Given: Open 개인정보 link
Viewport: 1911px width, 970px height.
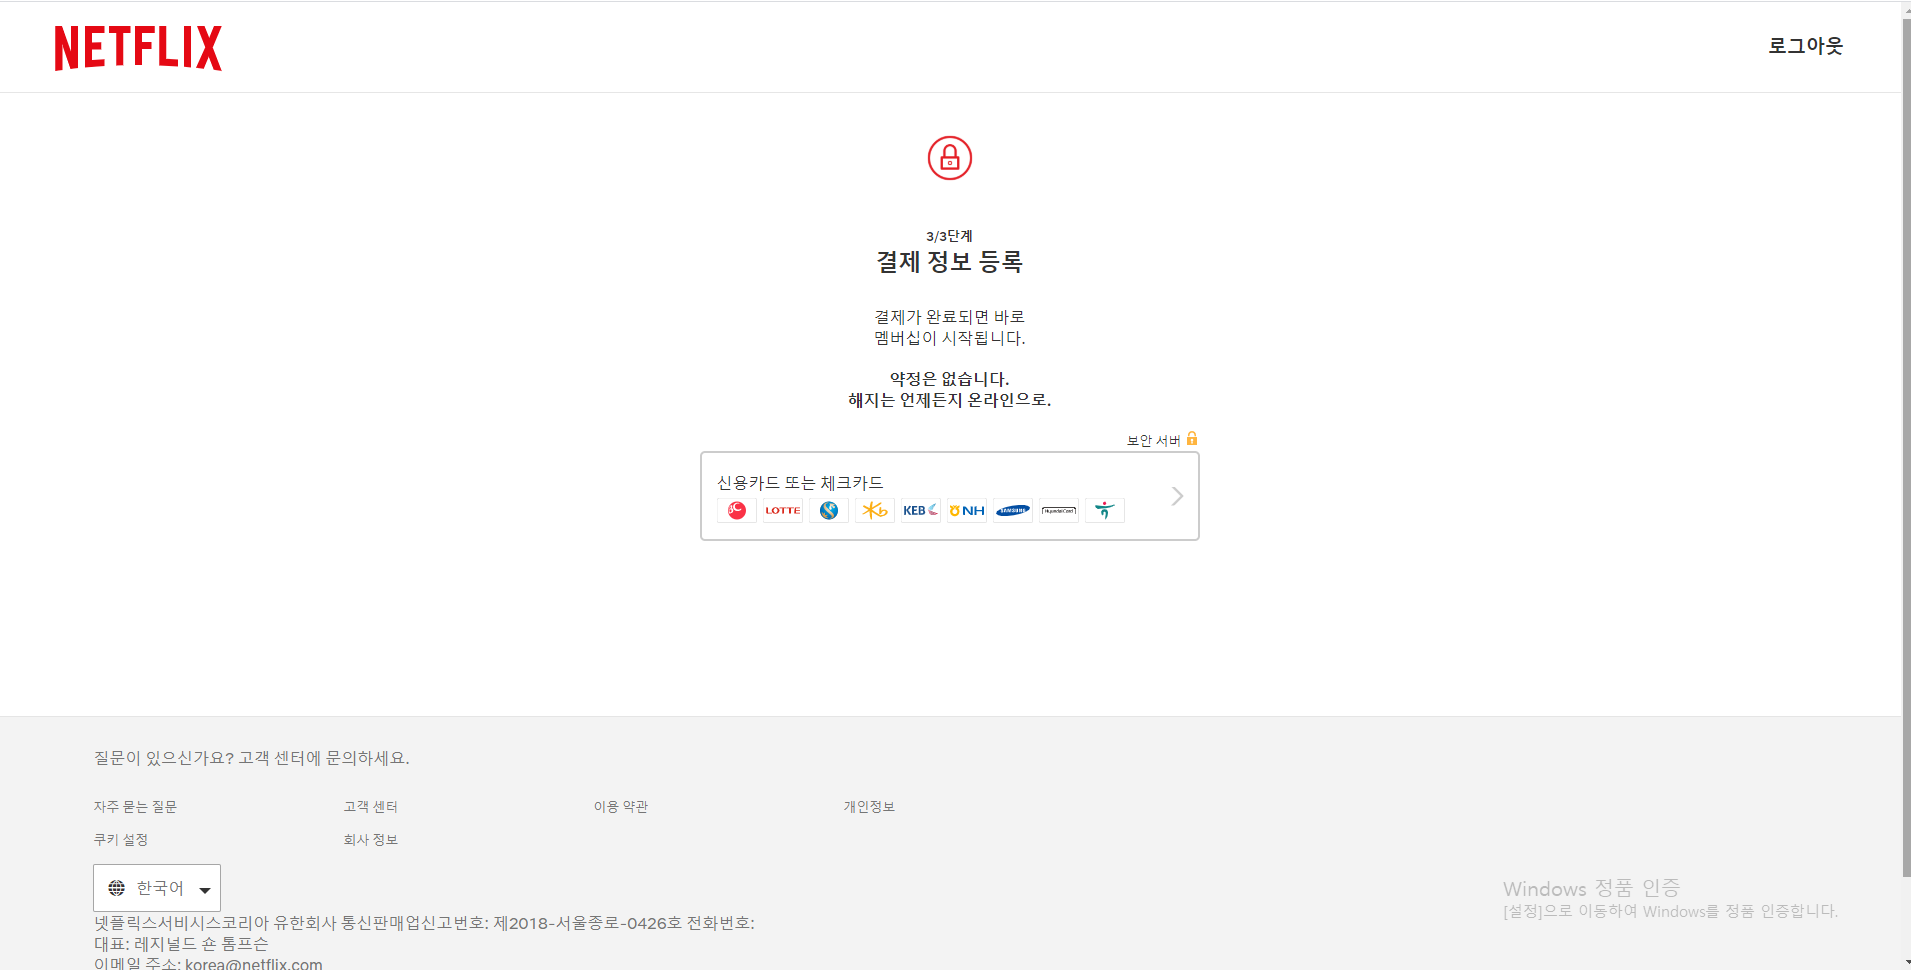Looking at the screenshot, I should pyautogui.click(x=869, y=807).
